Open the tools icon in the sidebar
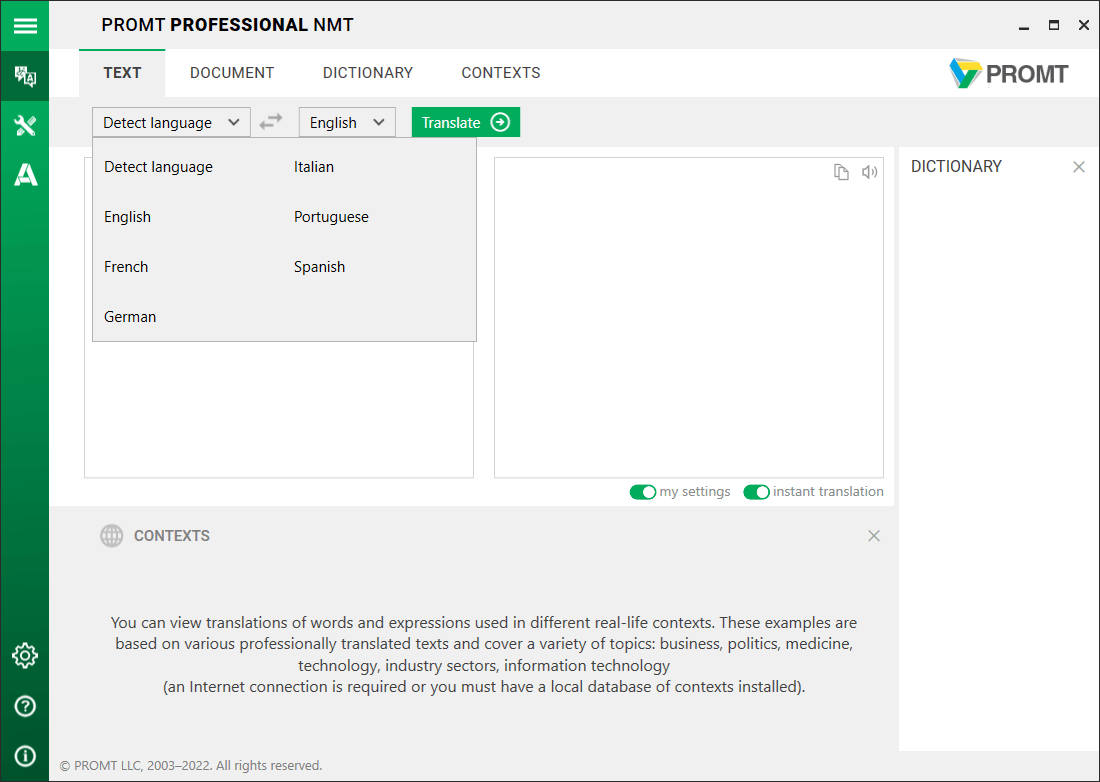 [x=25, y=126]
